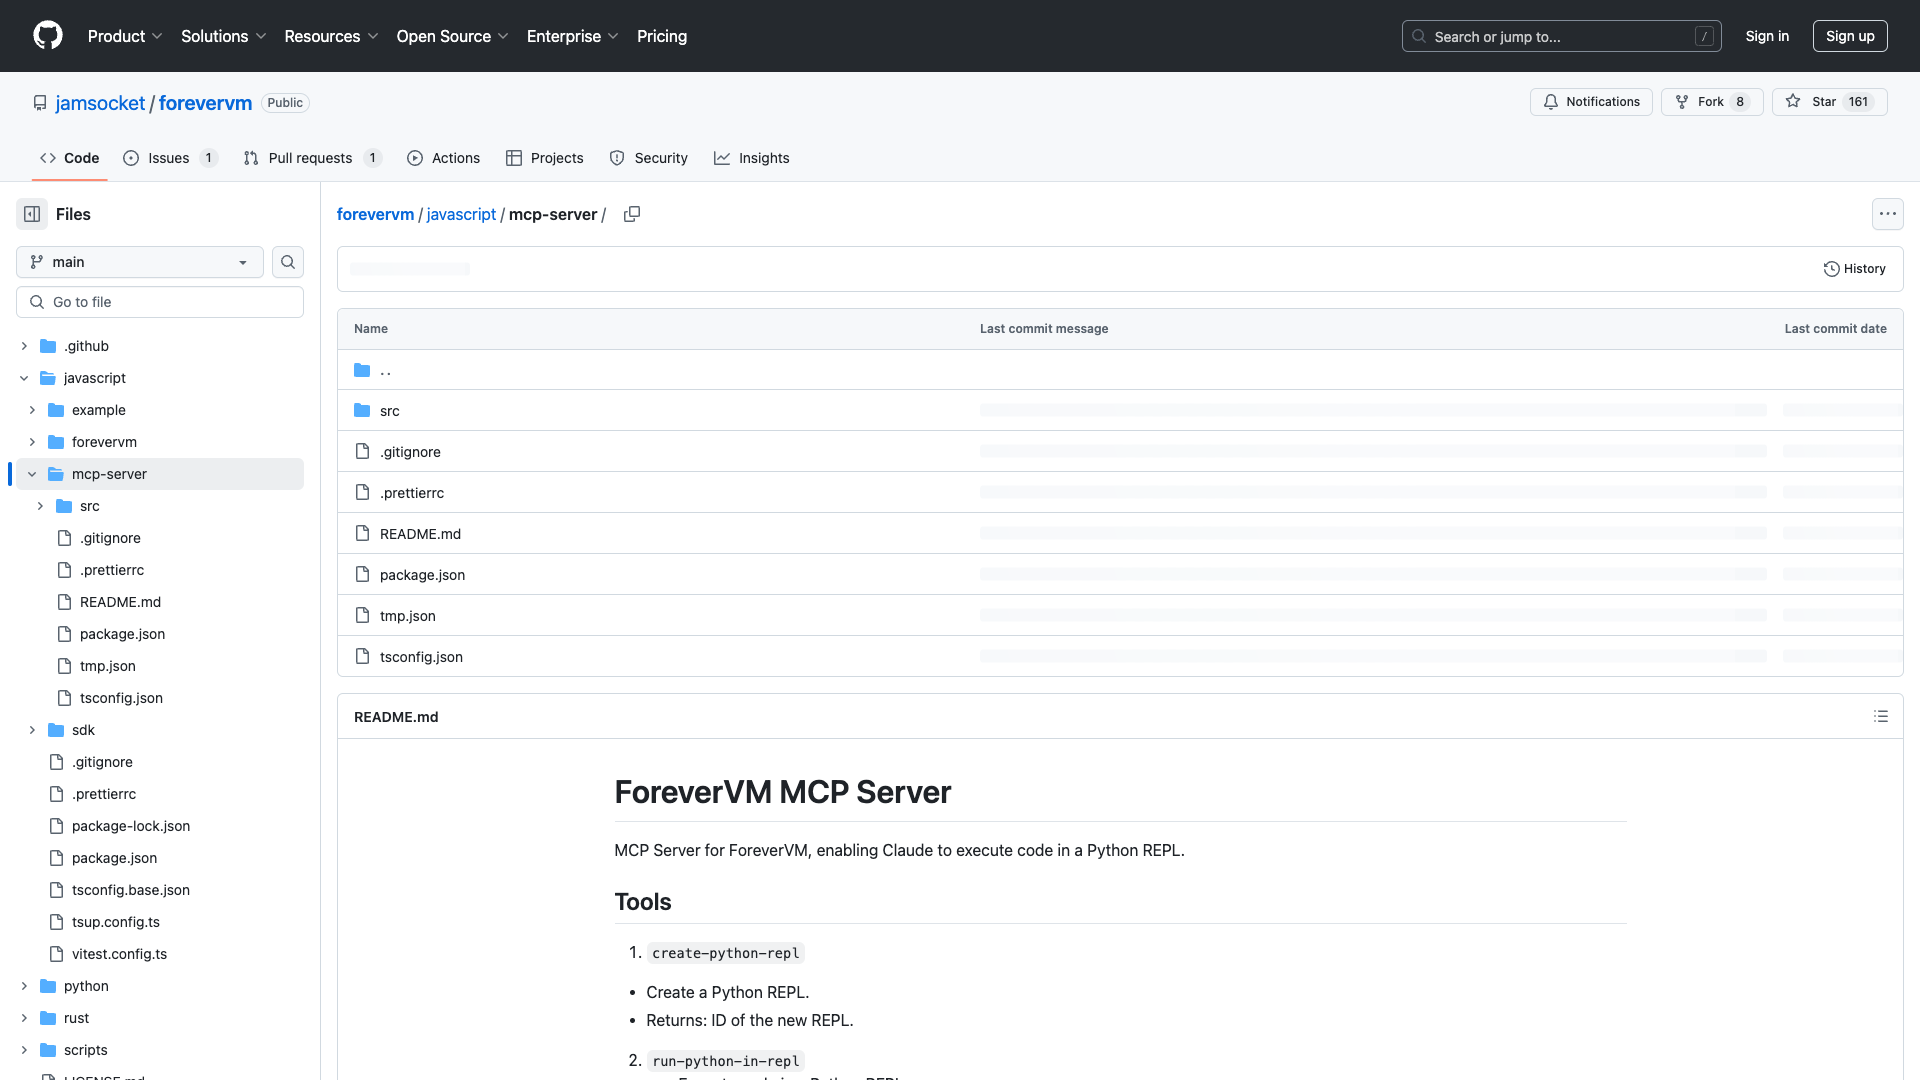The width and height of the screenshot is (1920, 1080).
Task: Open the Notifications bell
Action: coord(1551,102)
